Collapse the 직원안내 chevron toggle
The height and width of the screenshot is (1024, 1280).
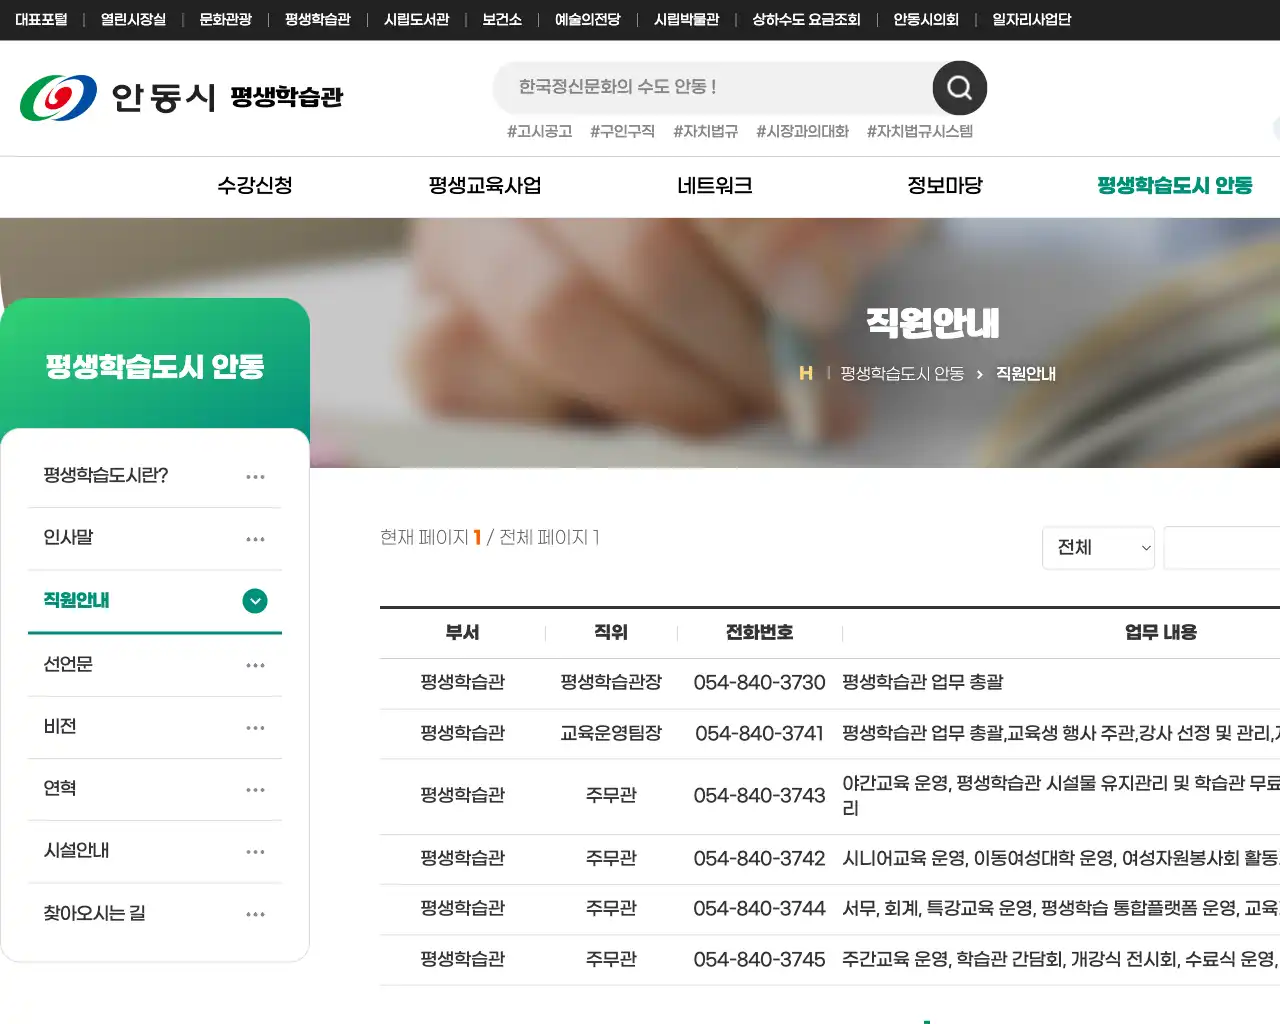(255, 601)
